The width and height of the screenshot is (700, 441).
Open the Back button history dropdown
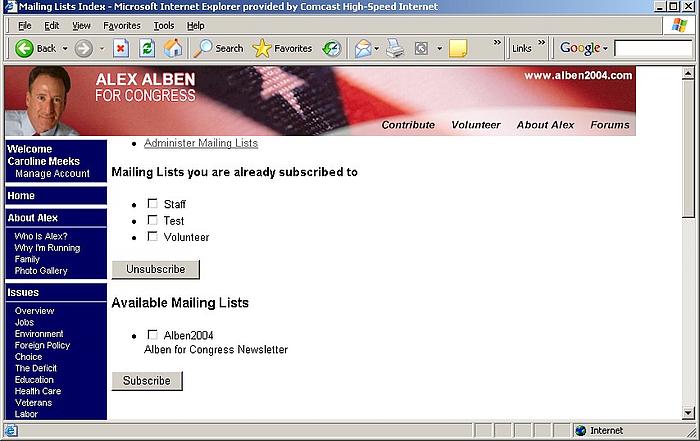pyautogui.click(x=65, y=48)
